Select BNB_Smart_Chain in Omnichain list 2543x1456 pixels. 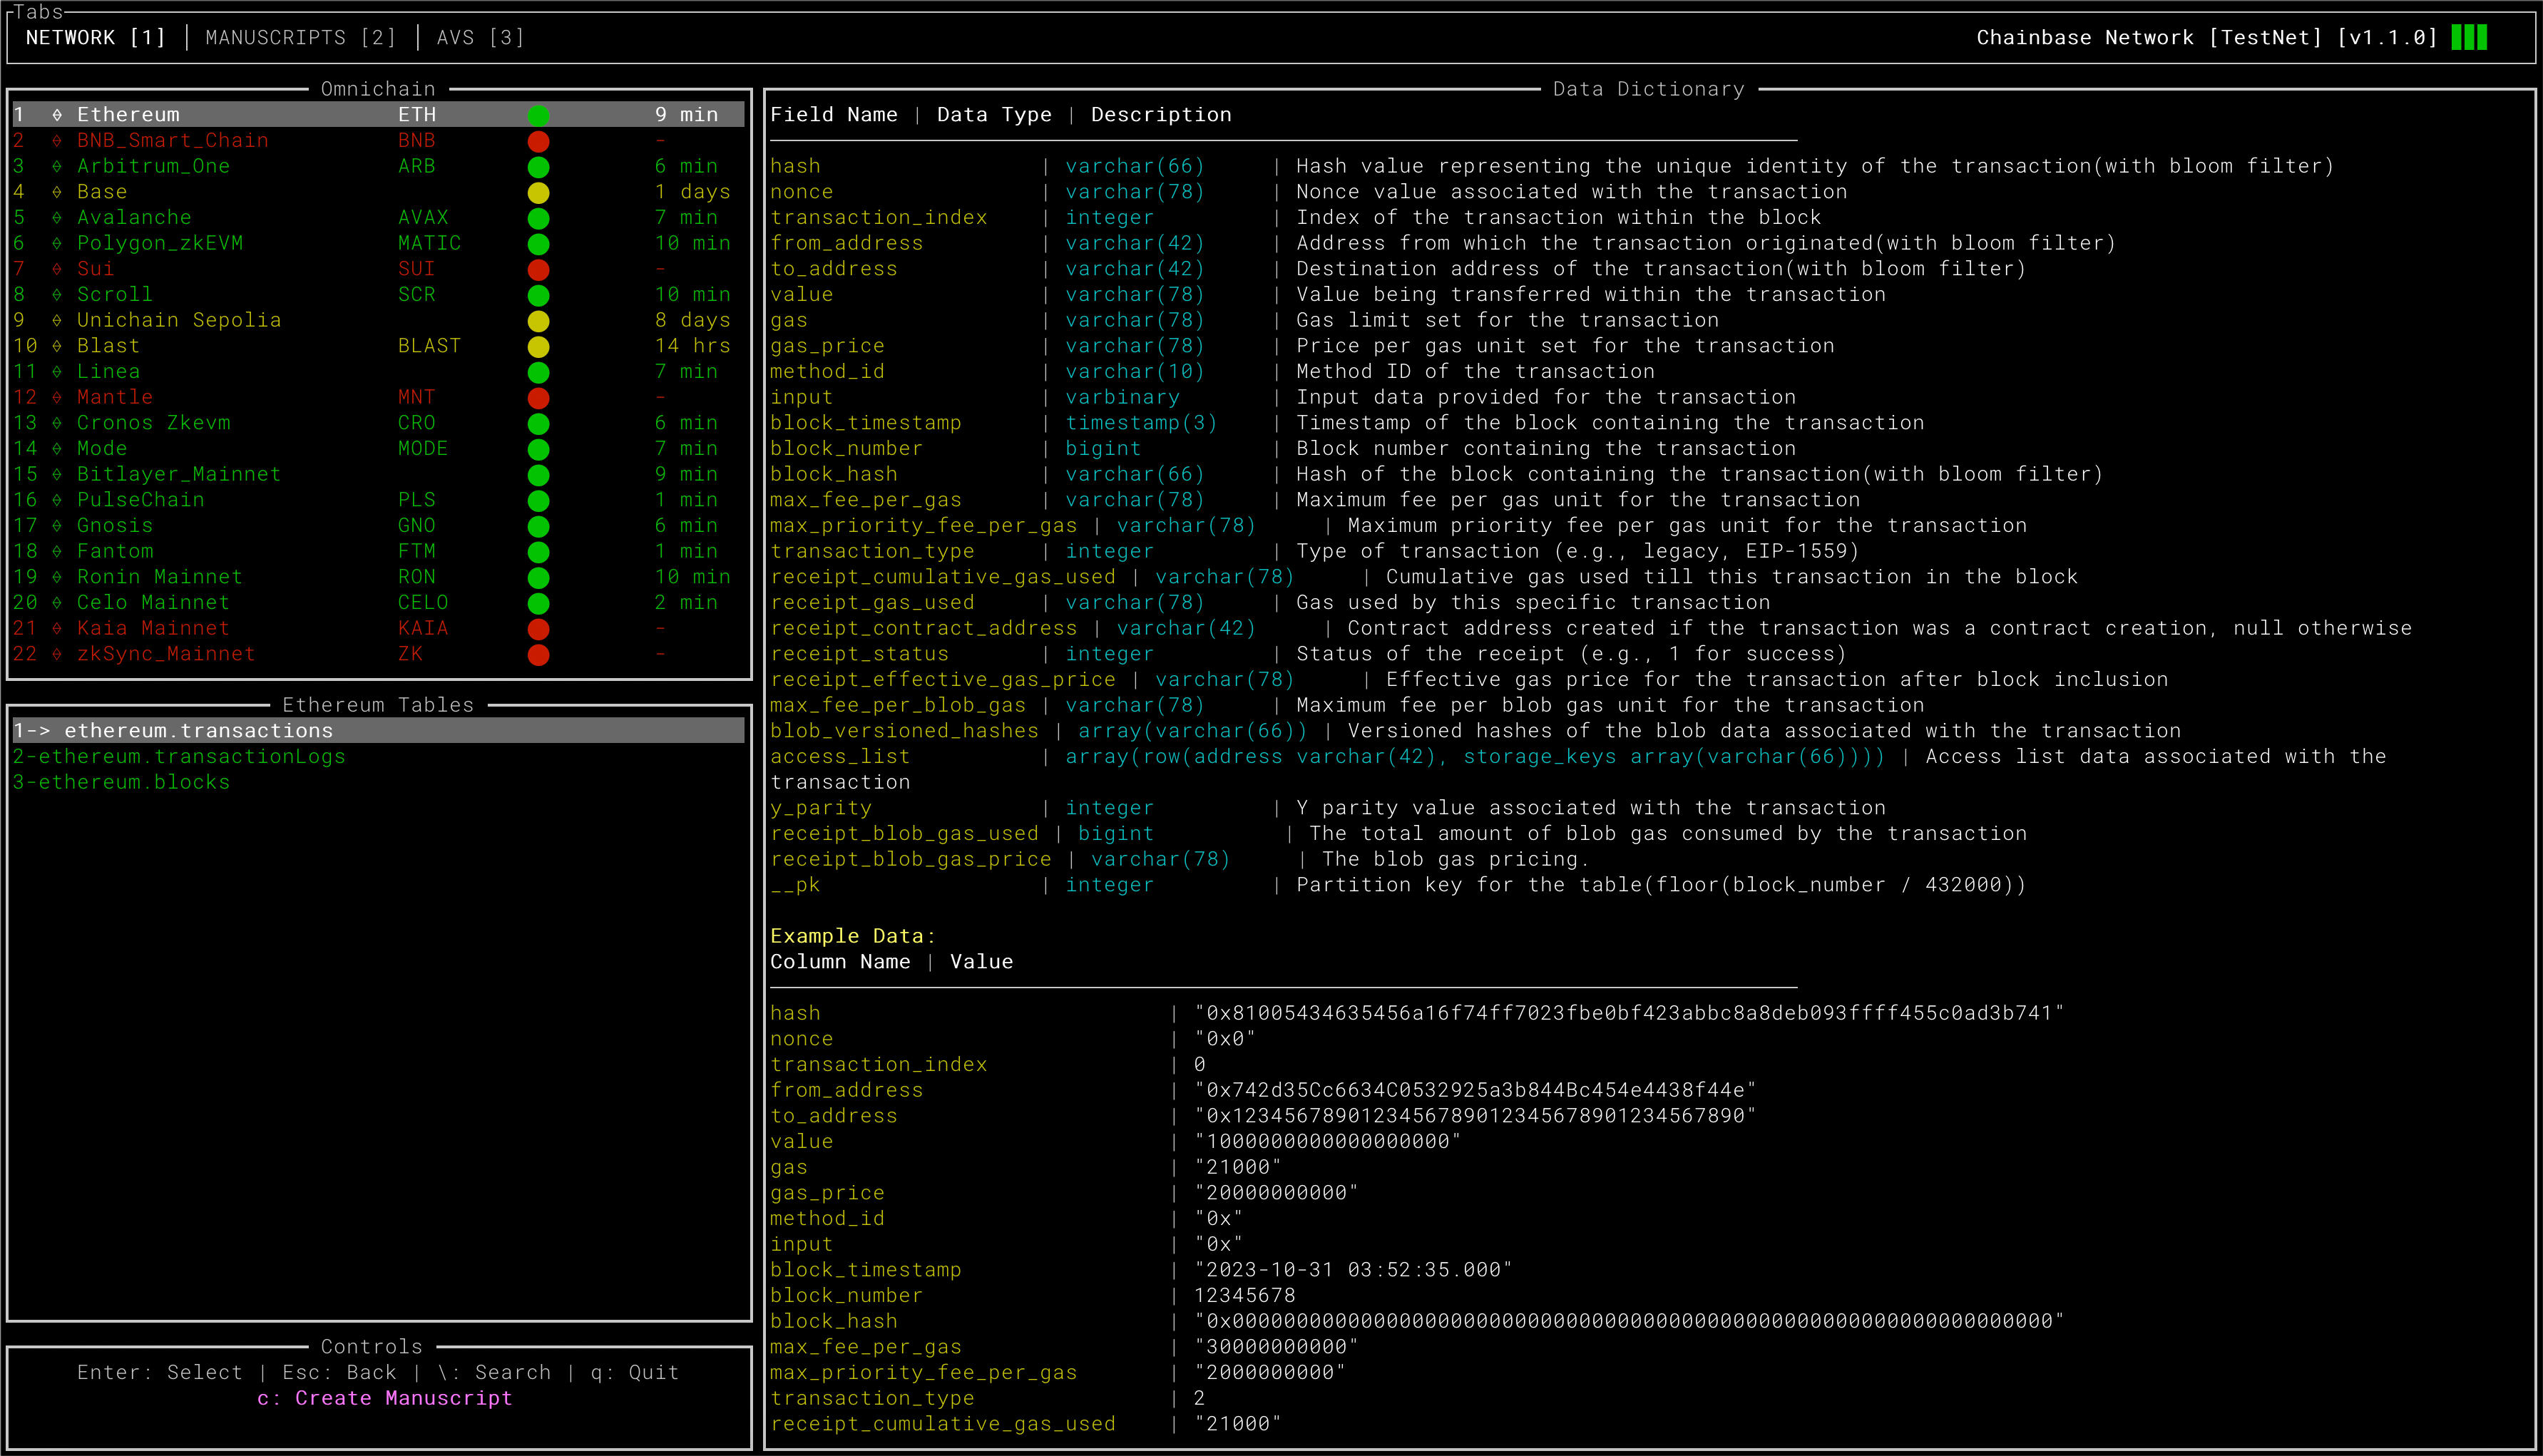[x=378, y=141]
